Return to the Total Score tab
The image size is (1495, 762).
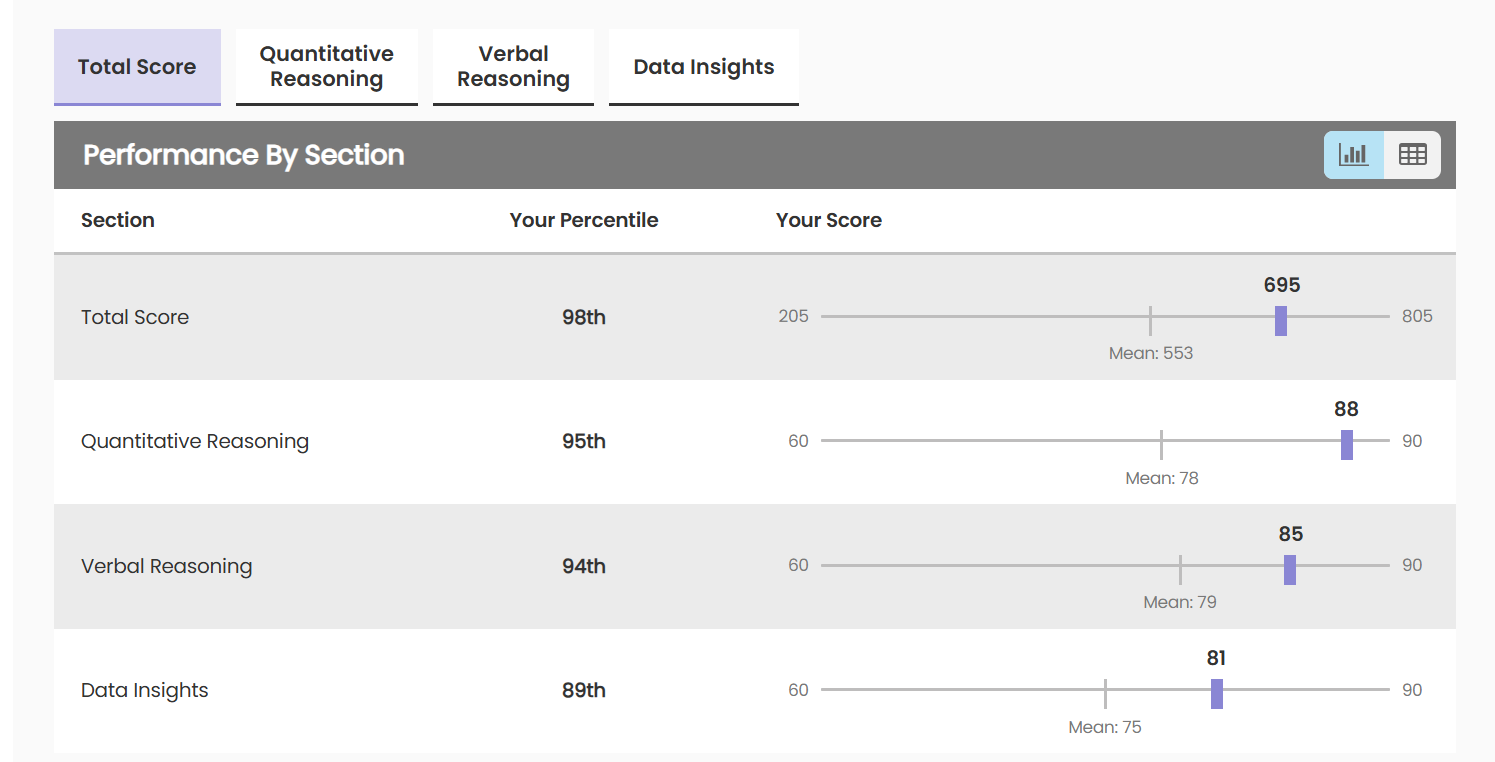pos(137,66)
